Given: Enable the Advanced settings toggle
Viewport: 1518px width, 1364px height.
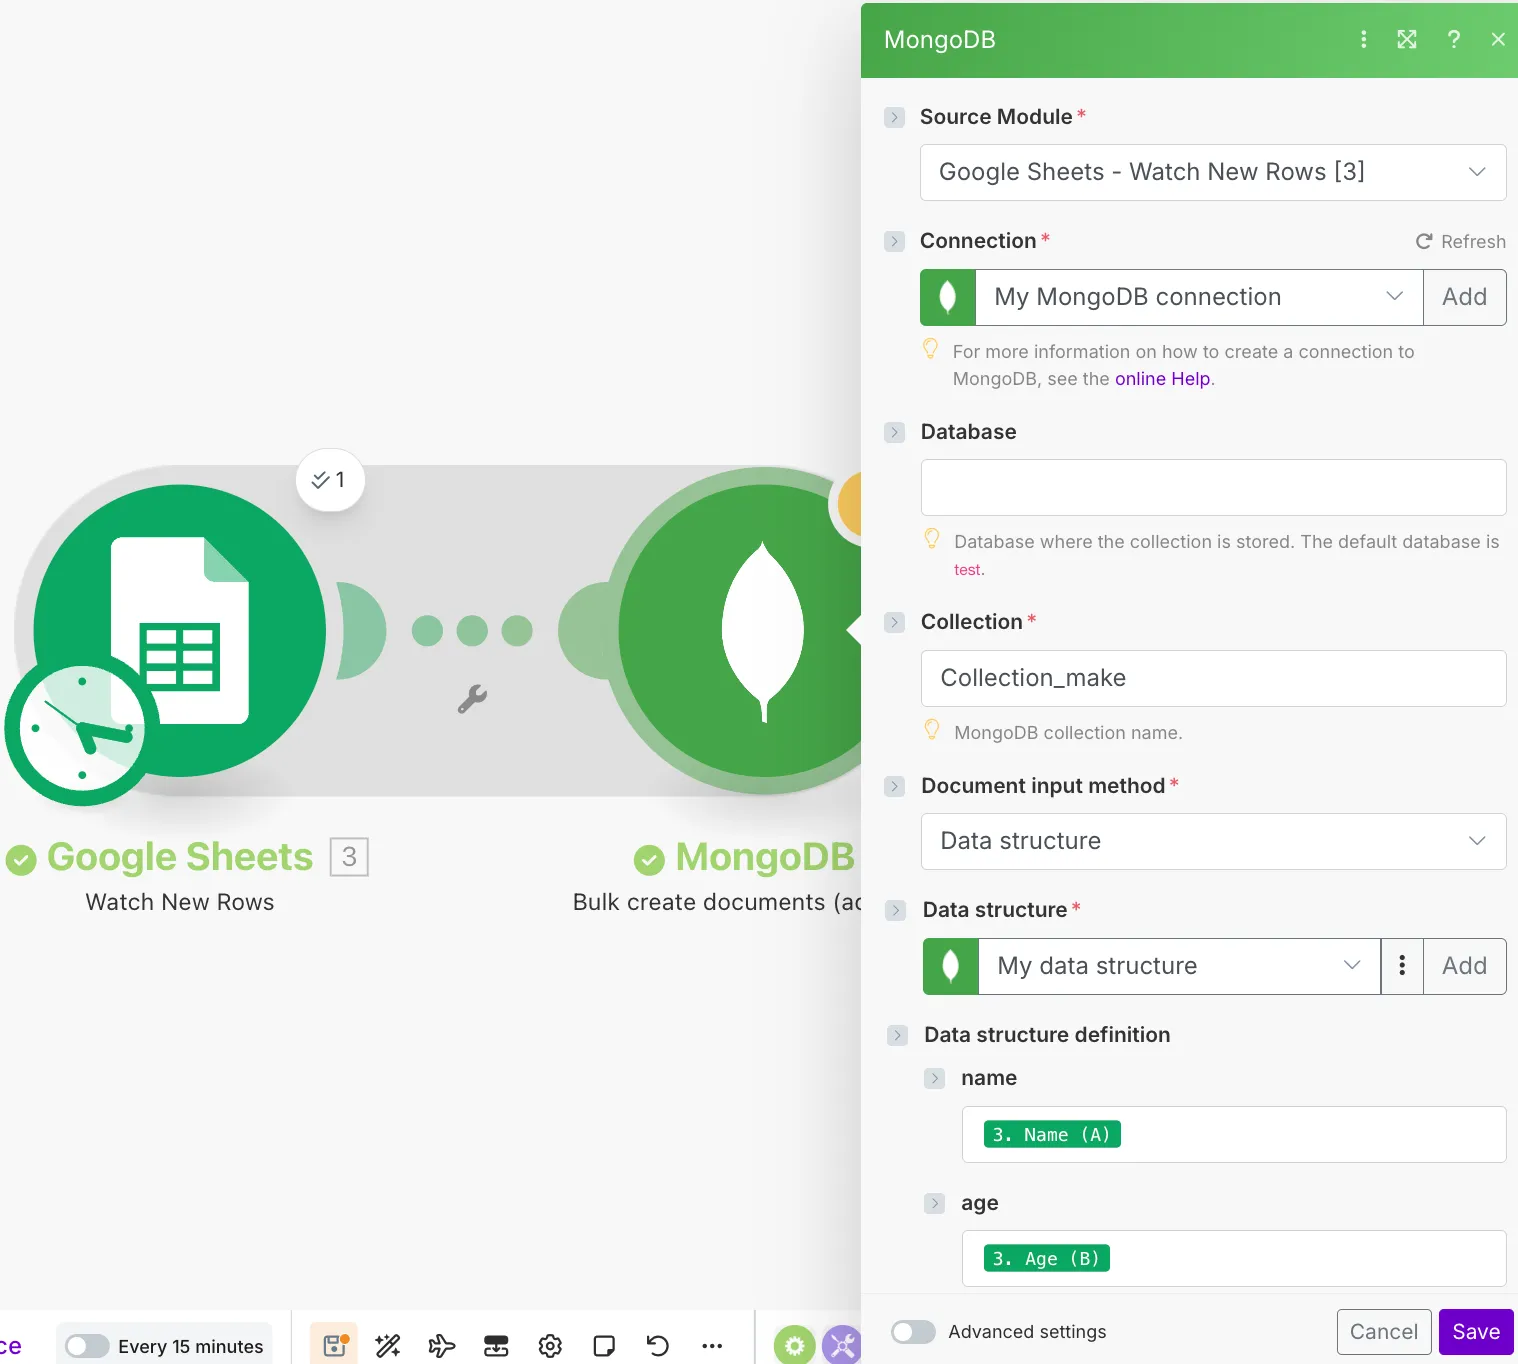Looking at the screenshot, I should point(913,1332).
